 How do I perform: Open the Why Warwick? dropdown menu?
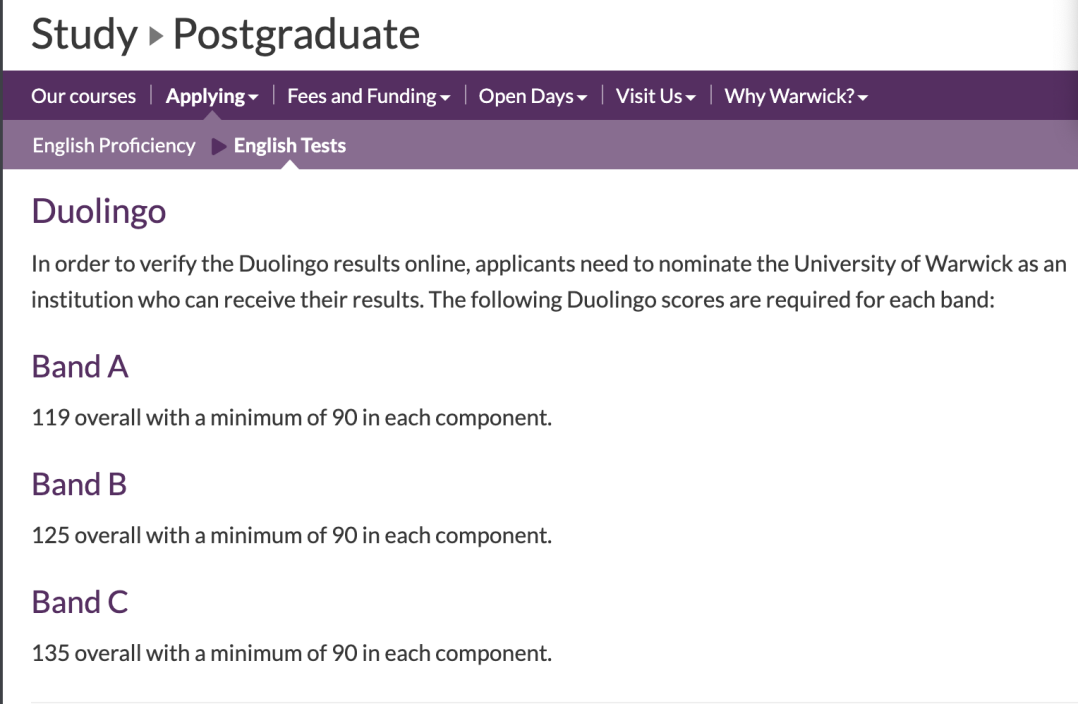tap(795, 96)
